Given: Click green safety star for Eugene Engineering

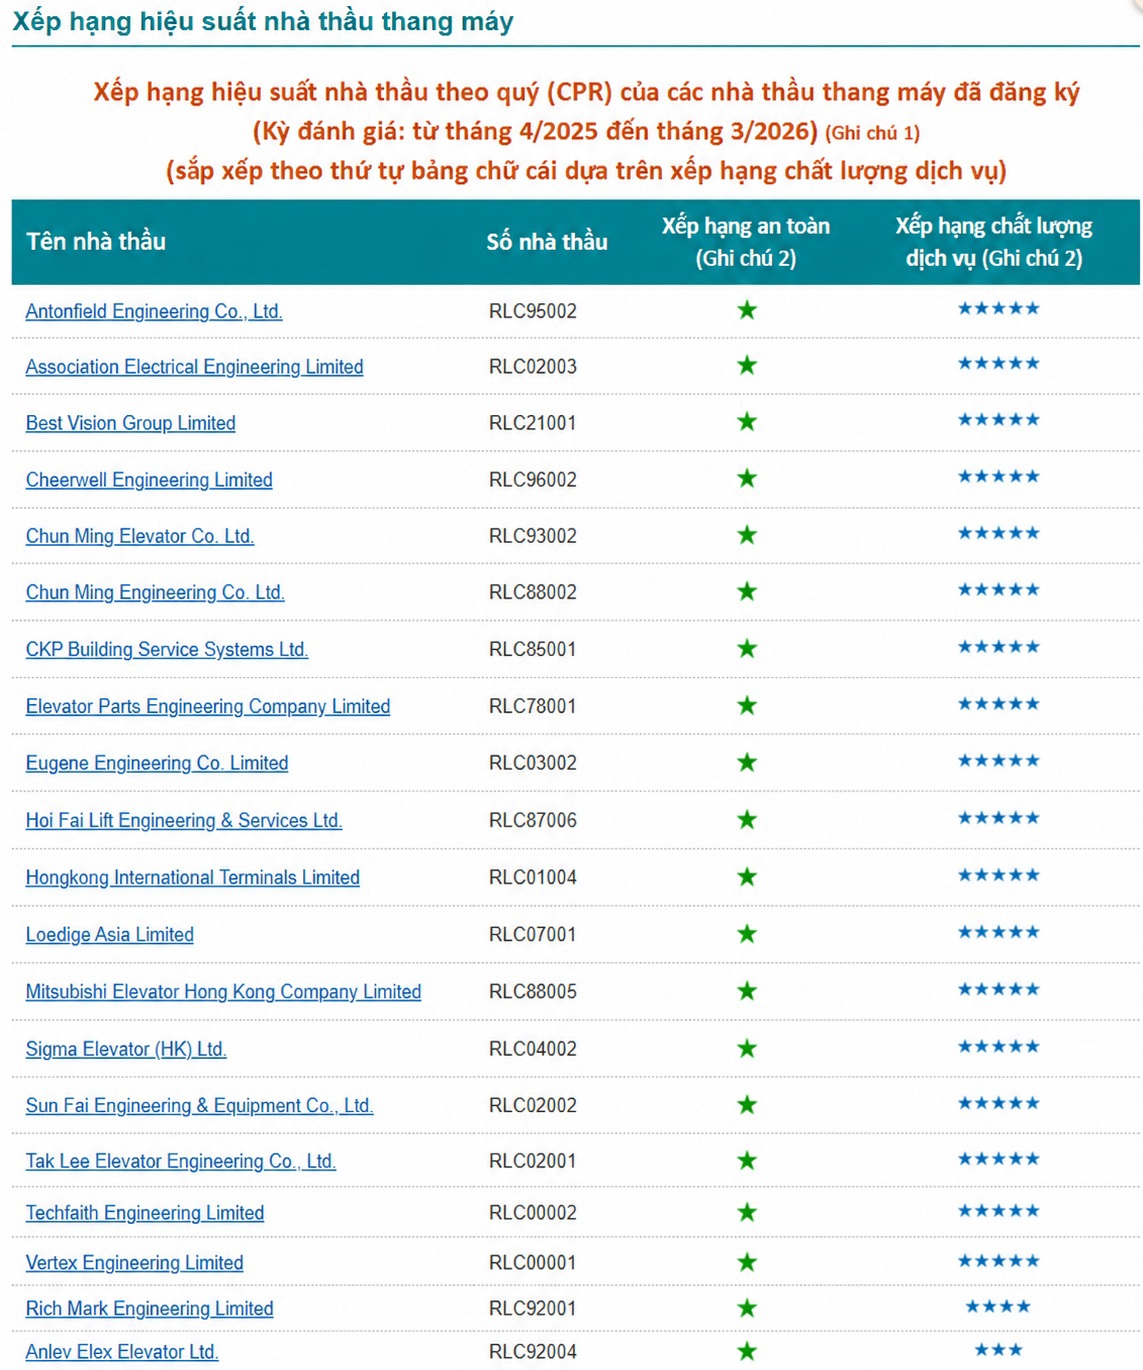Looking at the screenshot, I should 747,762.
